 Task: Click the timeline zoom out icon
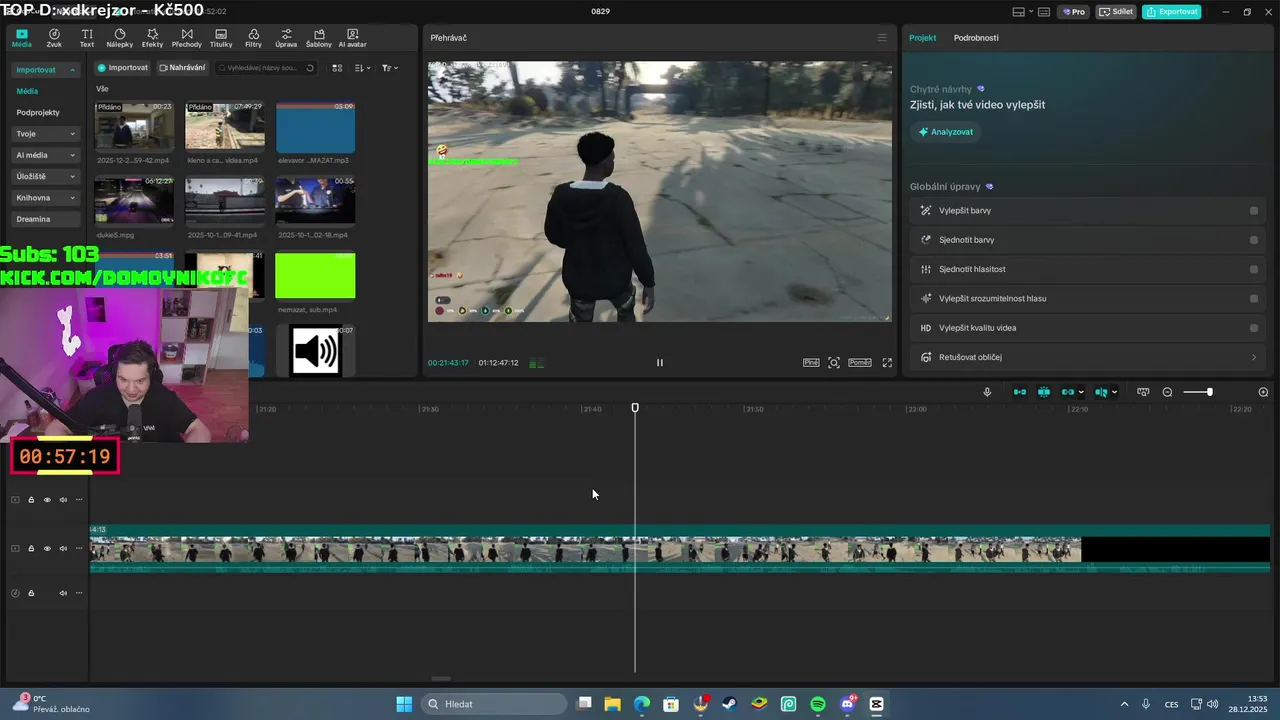coord(1167,392)
